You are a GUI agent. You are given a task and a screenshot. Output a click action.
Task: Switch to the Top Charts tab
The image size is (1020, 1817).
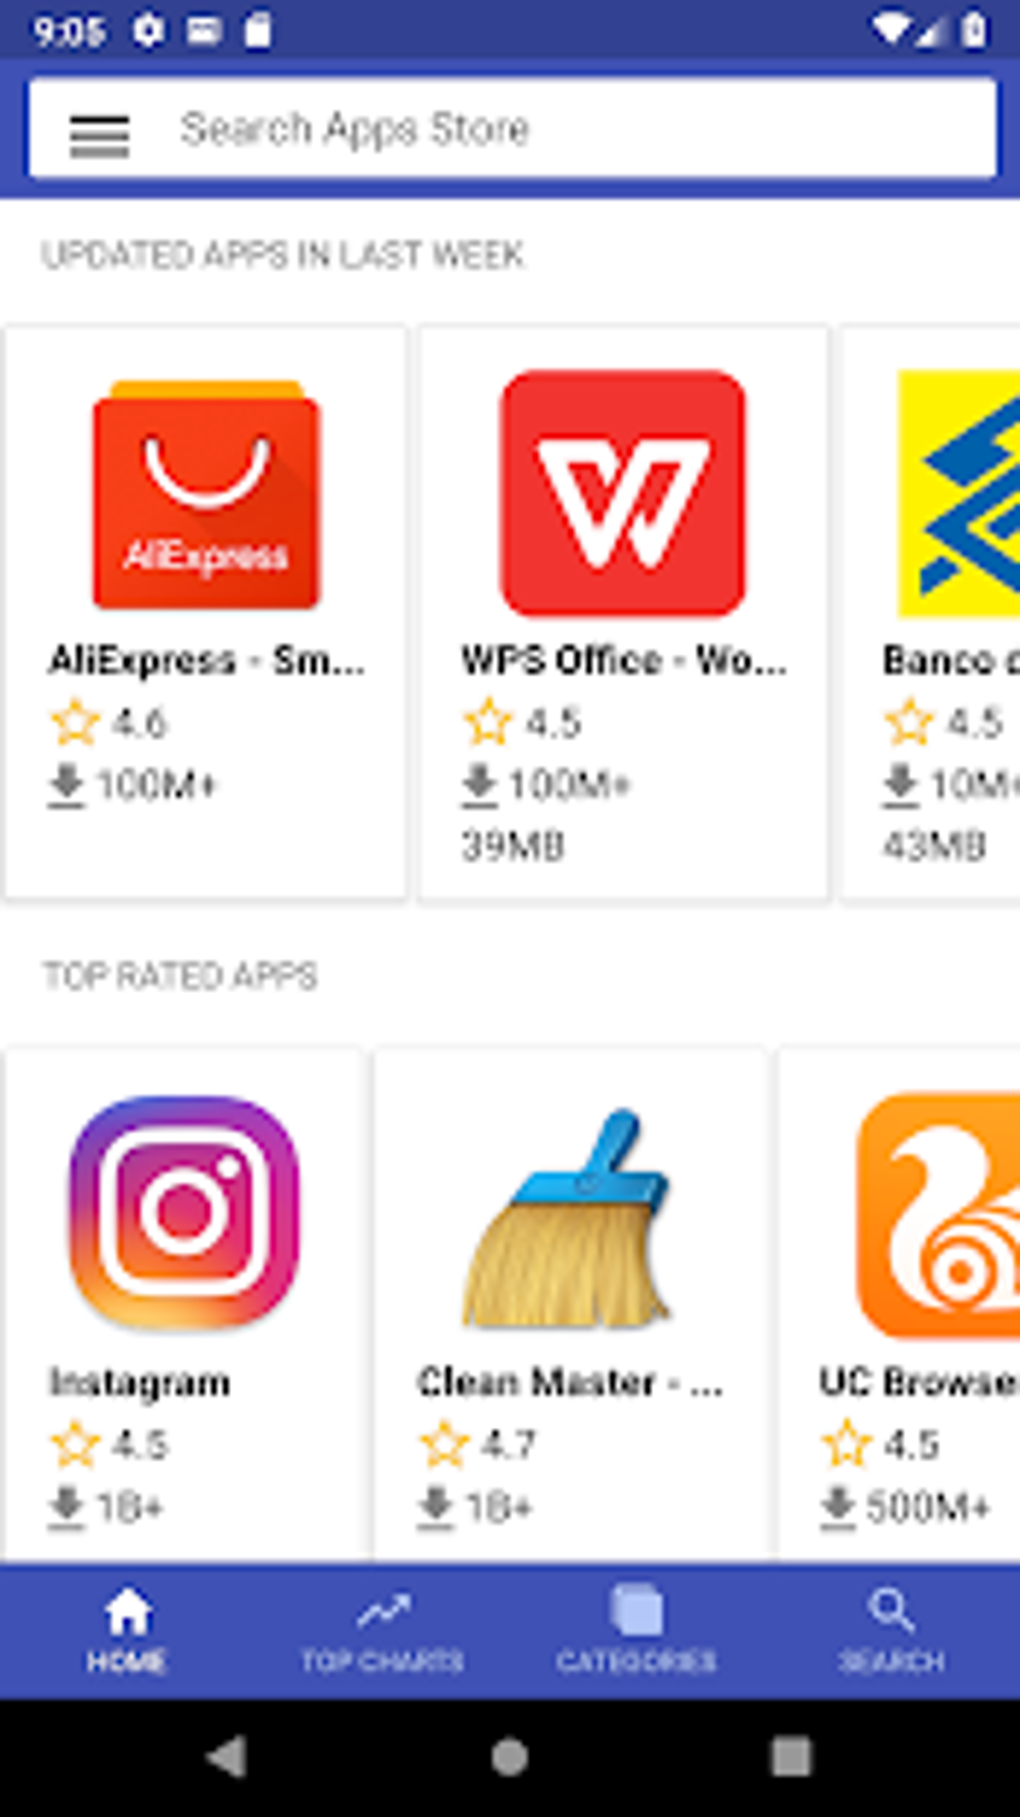point(382,1631)
